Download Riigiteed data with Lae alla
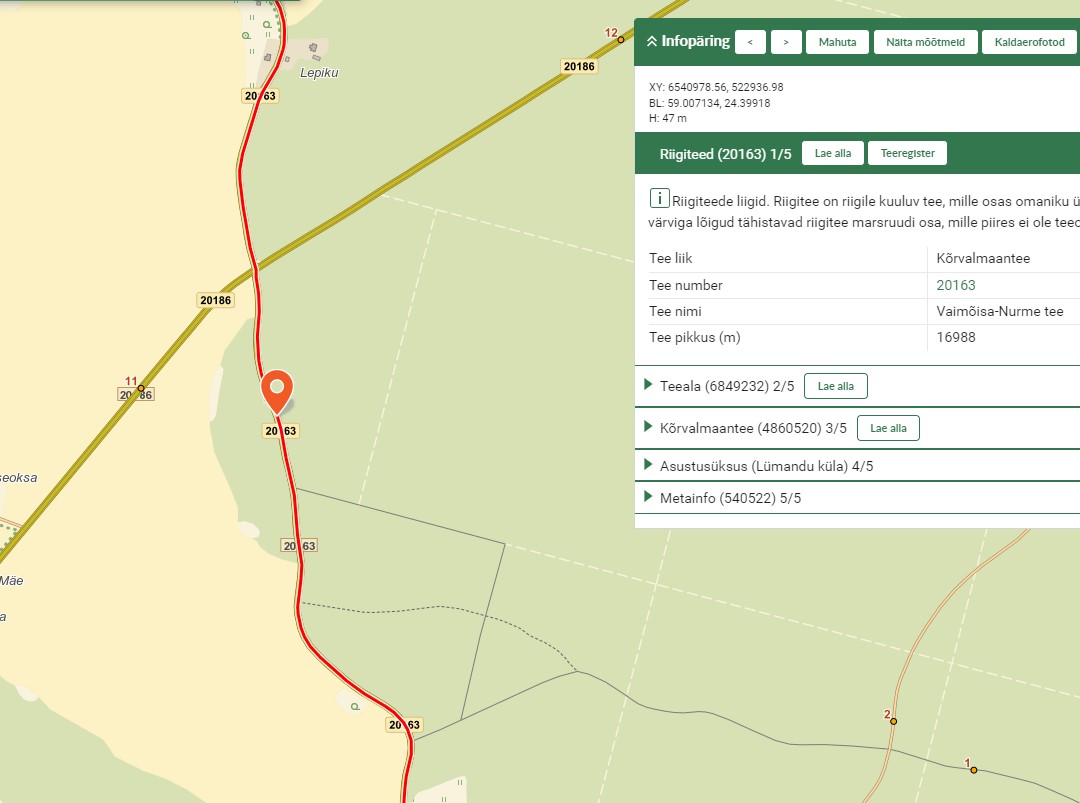Viewport: 1080px width, 803px height. 832,154
